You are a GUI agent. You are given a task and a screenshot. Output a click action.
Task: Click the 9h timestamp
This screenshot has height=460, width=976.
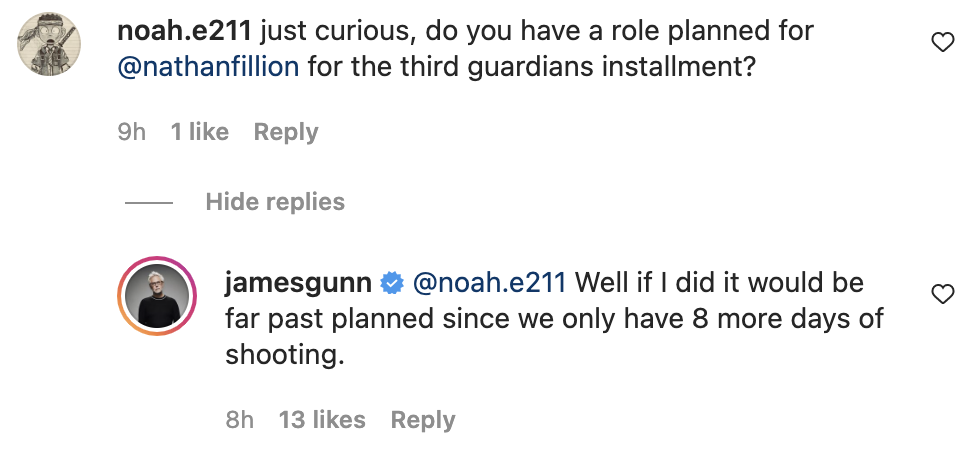pos(132,132)
